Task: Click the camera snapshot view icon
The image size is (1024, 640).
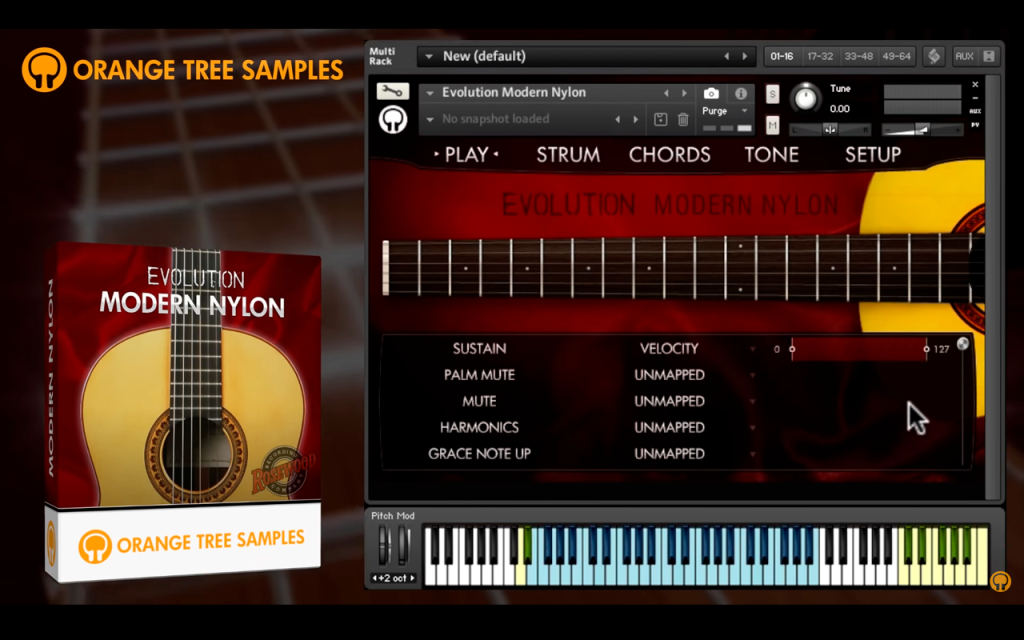Action: click(x=711, y=93)
